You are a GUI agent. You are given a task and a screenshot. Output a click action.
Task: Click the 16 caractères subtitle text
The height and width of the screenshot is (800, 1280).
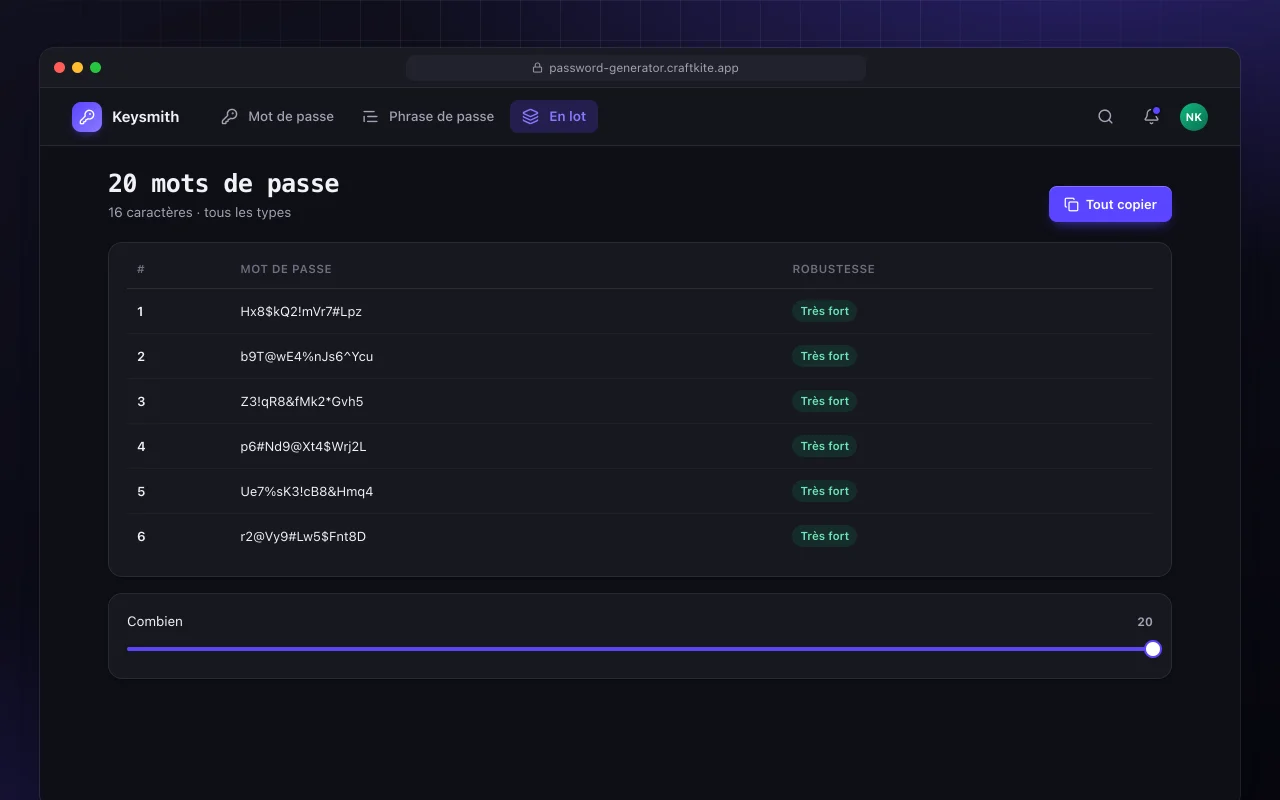click(200, 212)
